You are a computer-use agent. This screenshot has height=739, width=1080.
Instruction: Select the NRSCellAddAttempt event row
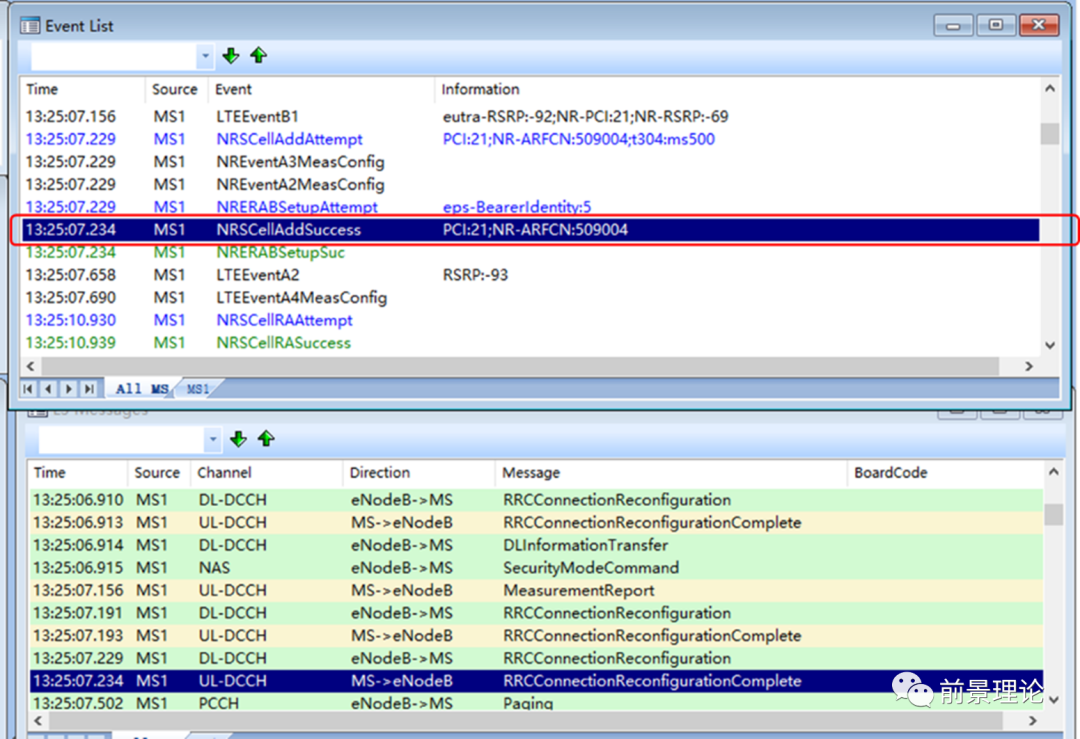(x=530, y=139)
